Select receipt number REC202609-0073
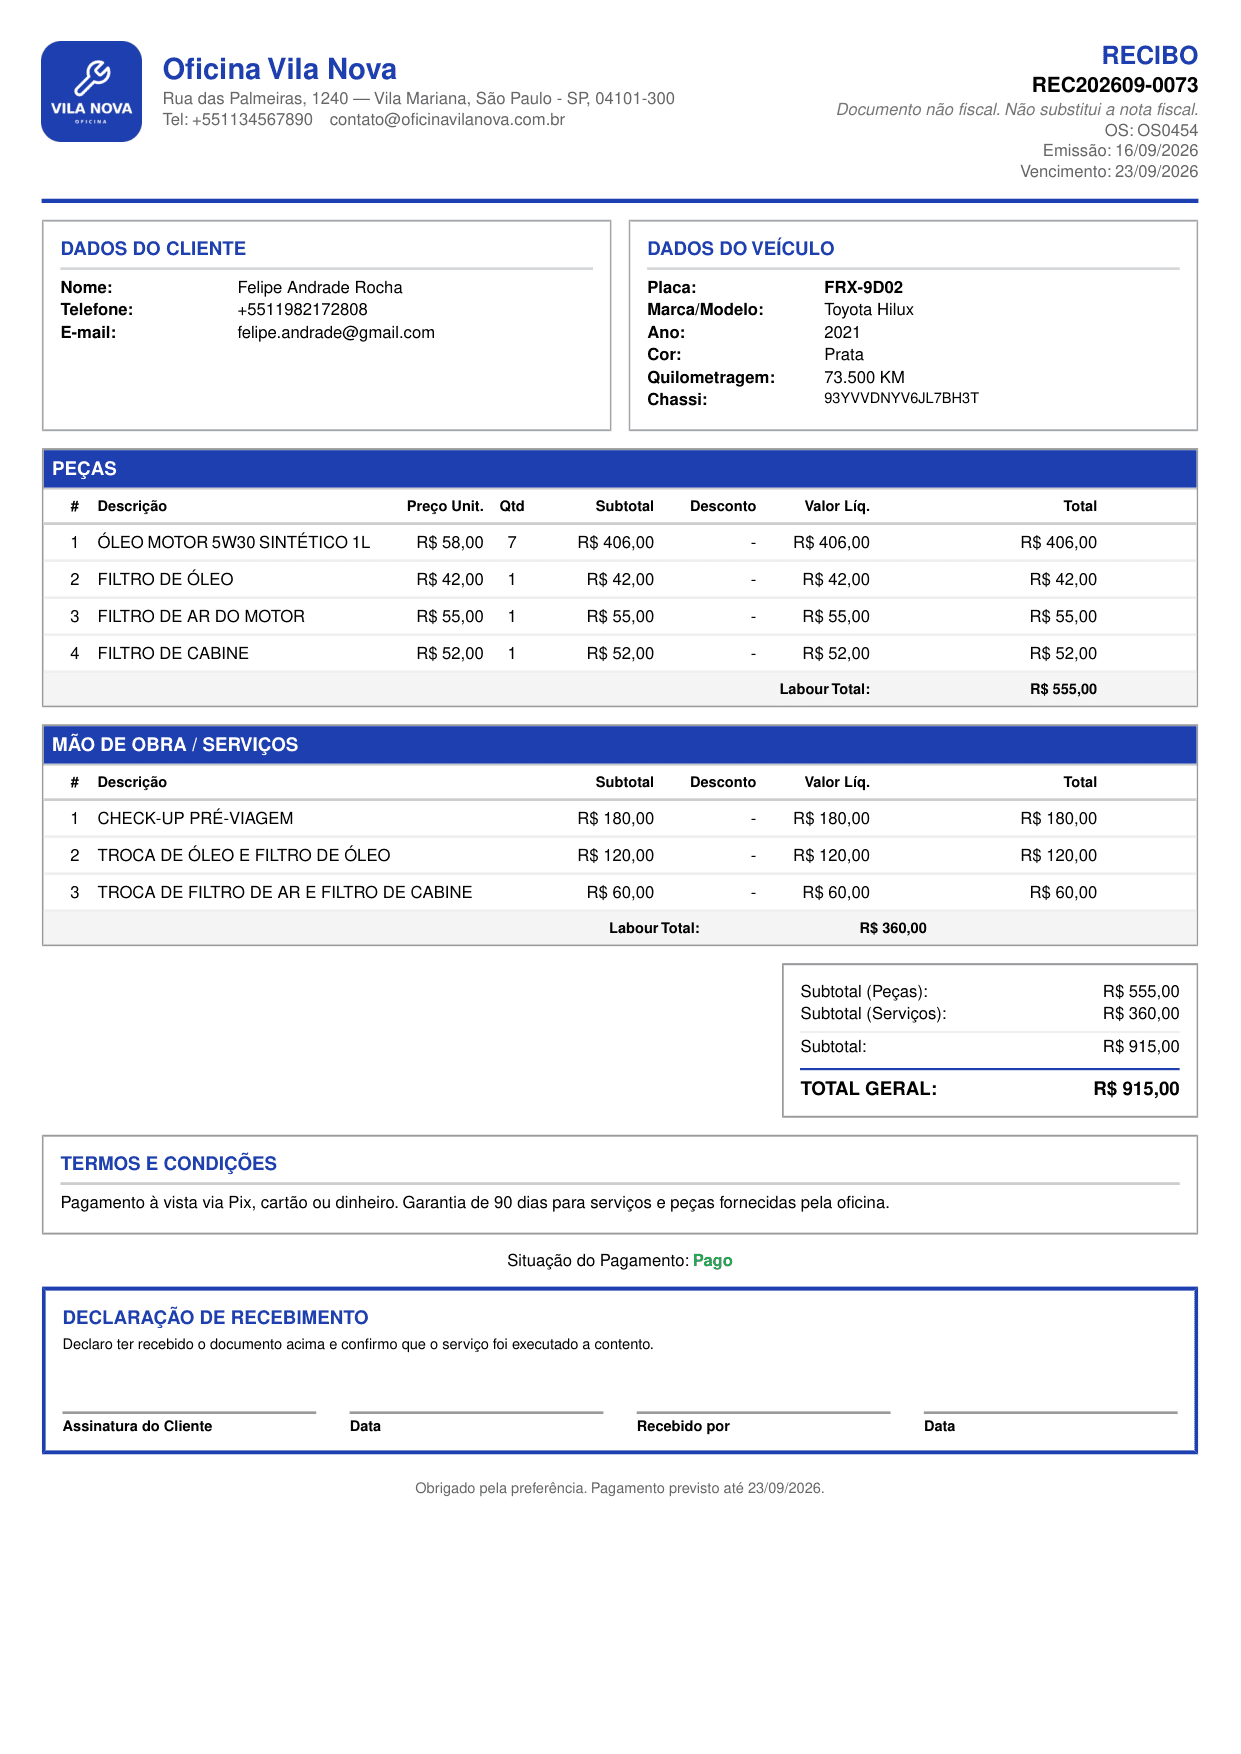This screenshot has height=1754, width=1241. pos(1115,85)
